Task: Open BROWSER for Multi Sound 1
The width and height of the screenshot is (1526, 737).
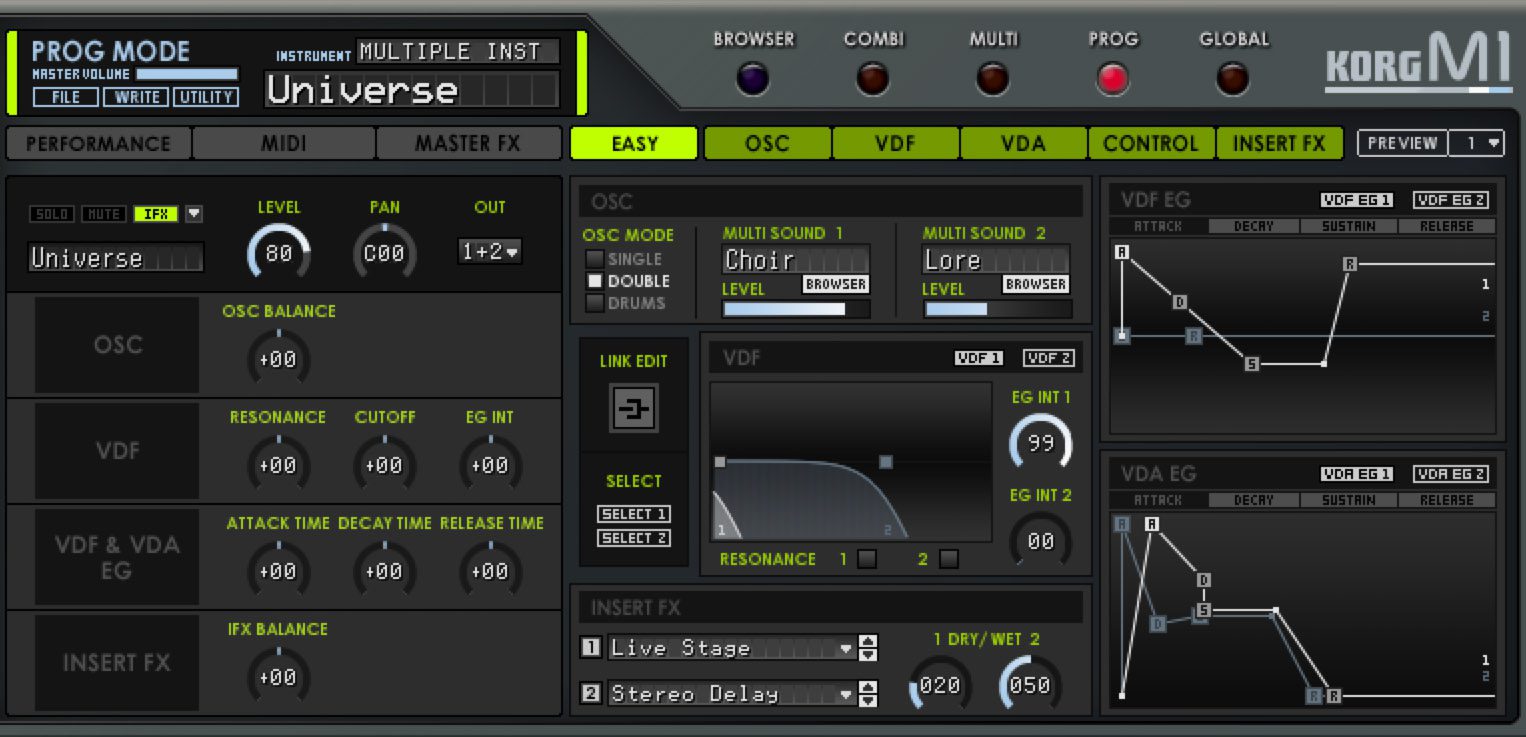Action: pyautogui.click(x=836, y=284)
